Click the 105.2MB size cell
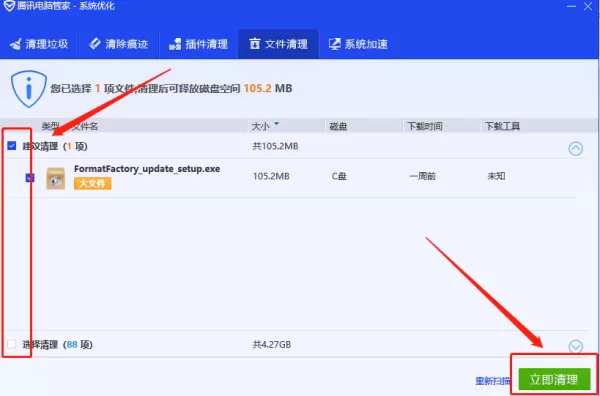The height and width of the screenshot is (396, 600). pos(271,176)
